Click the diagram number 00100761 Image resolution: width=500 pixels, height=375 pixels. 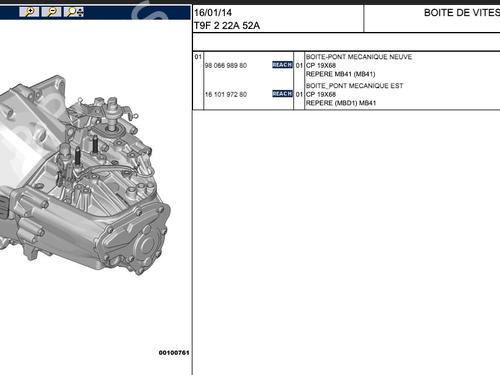click(x=174, y=353)
